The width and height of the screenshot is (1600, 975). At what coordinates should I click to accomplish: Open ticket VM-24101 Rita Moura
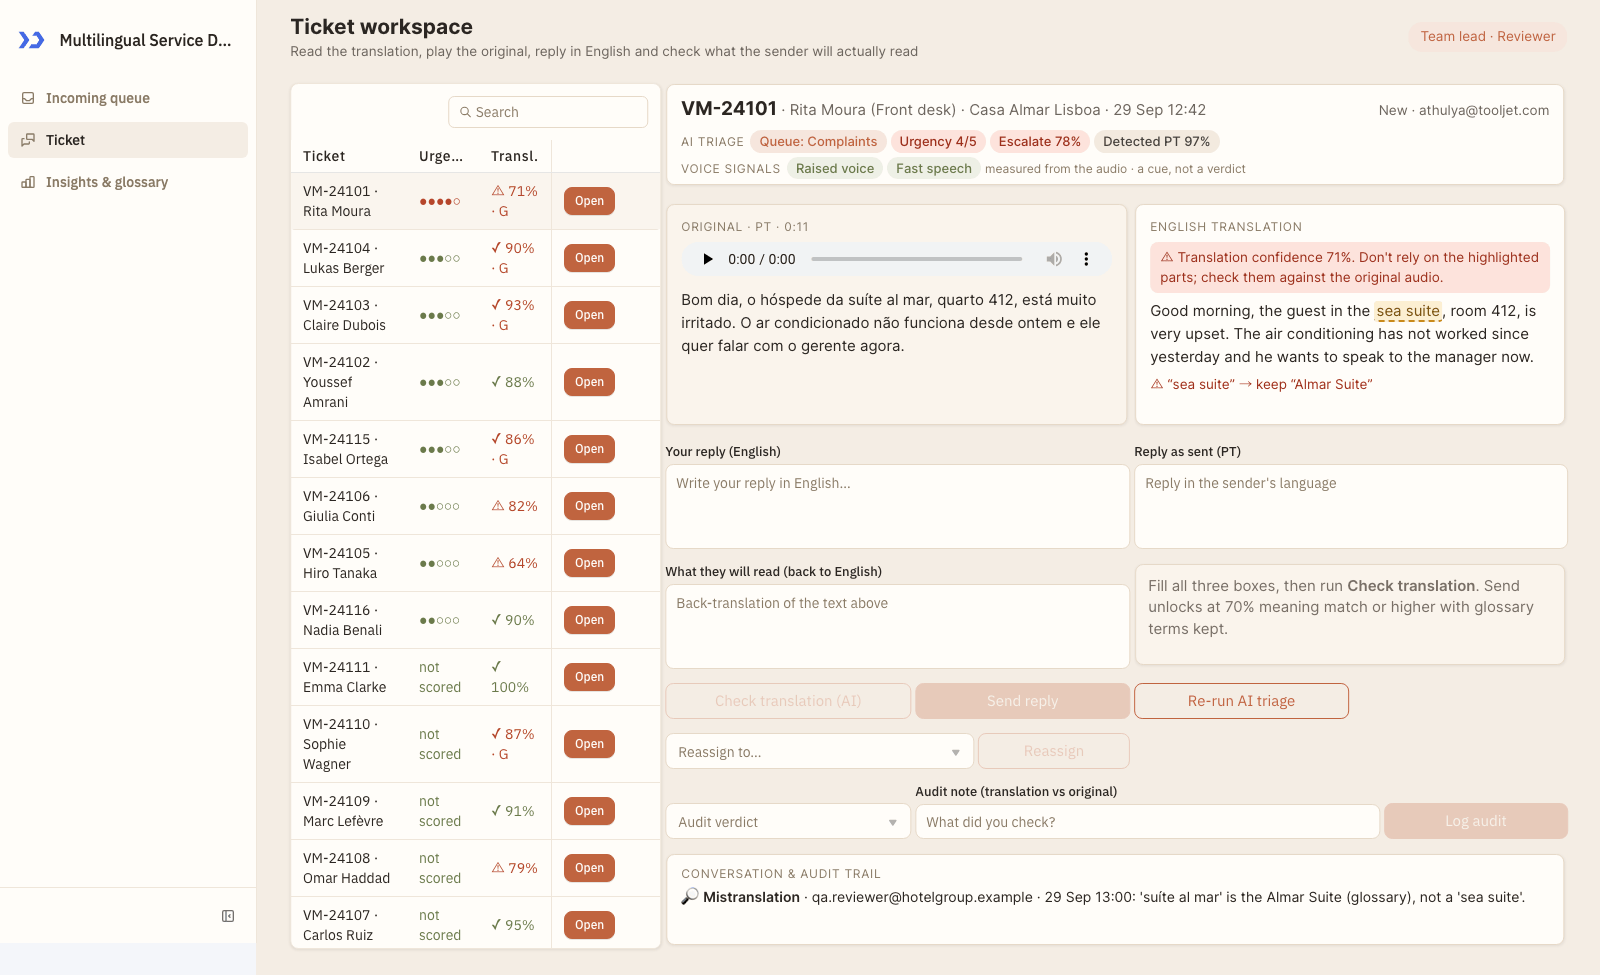(589, 201)
